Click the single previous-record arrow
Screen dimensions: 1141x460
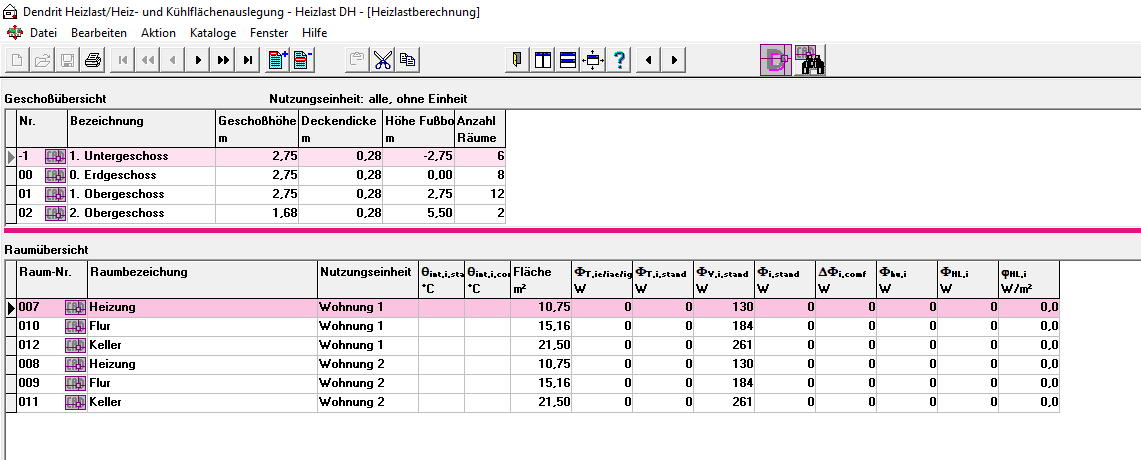pos(172,60)
